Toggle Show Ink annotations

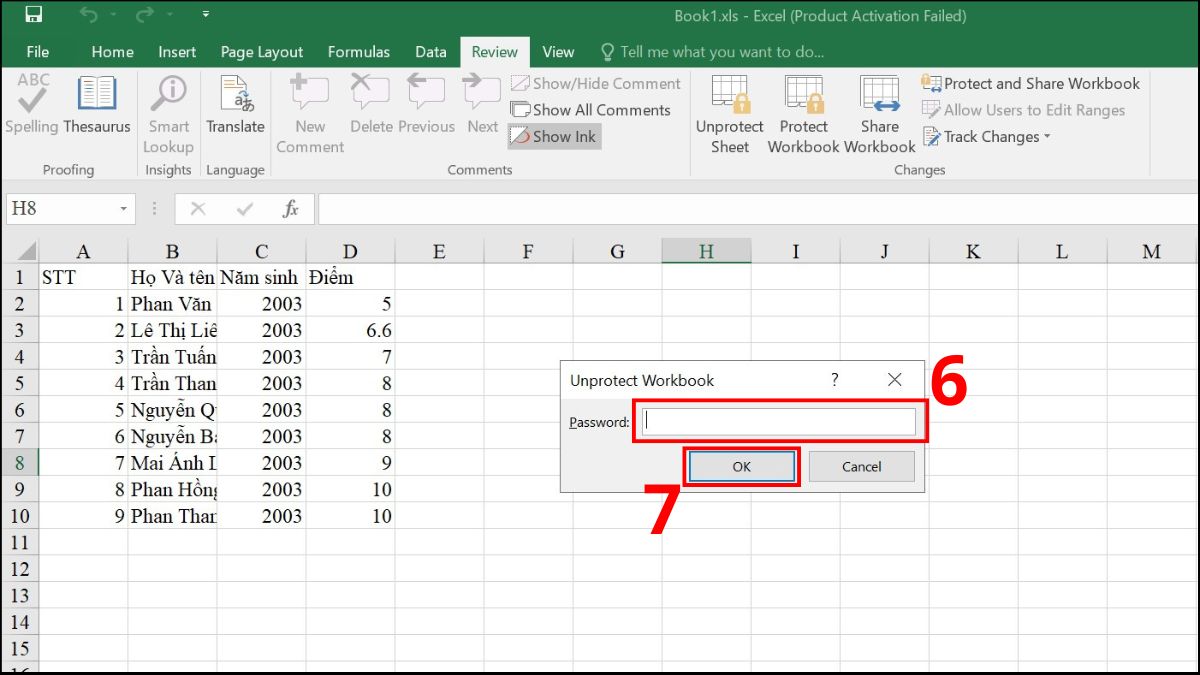553,137
